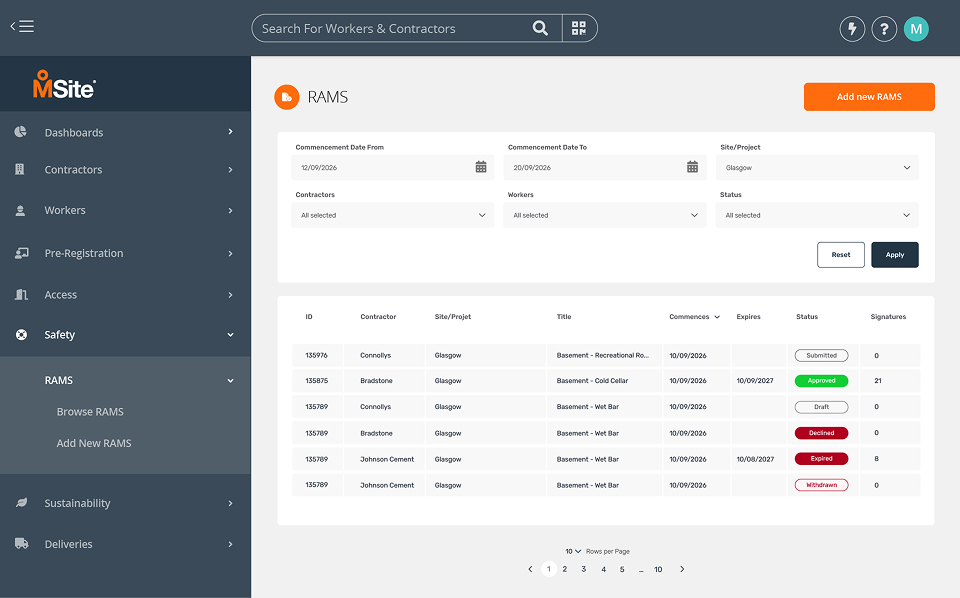This screenshot has width=960, height=598.
Task: Expand the Dashboards menu chevron
Action: point(230,132)
